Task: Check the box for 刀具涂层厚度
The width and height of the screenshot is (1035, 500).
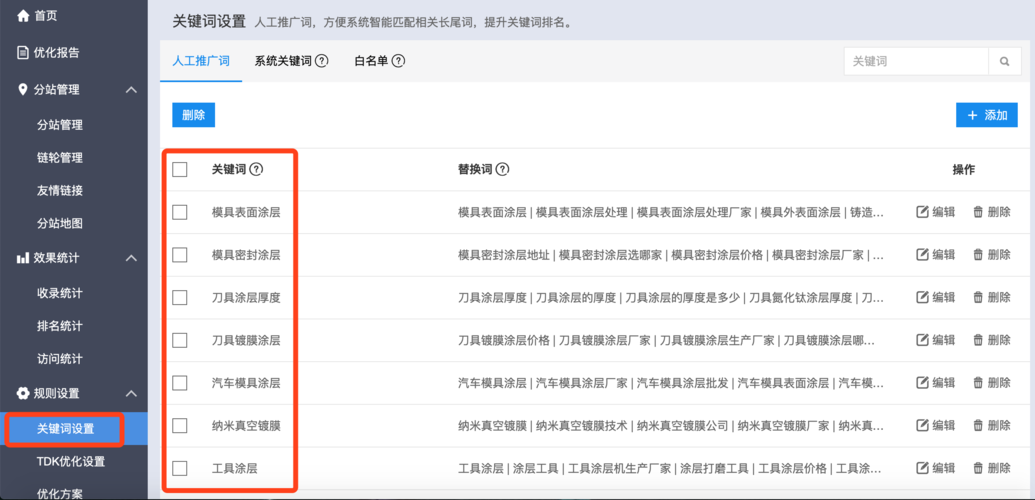Action: [x=180, y=297]
